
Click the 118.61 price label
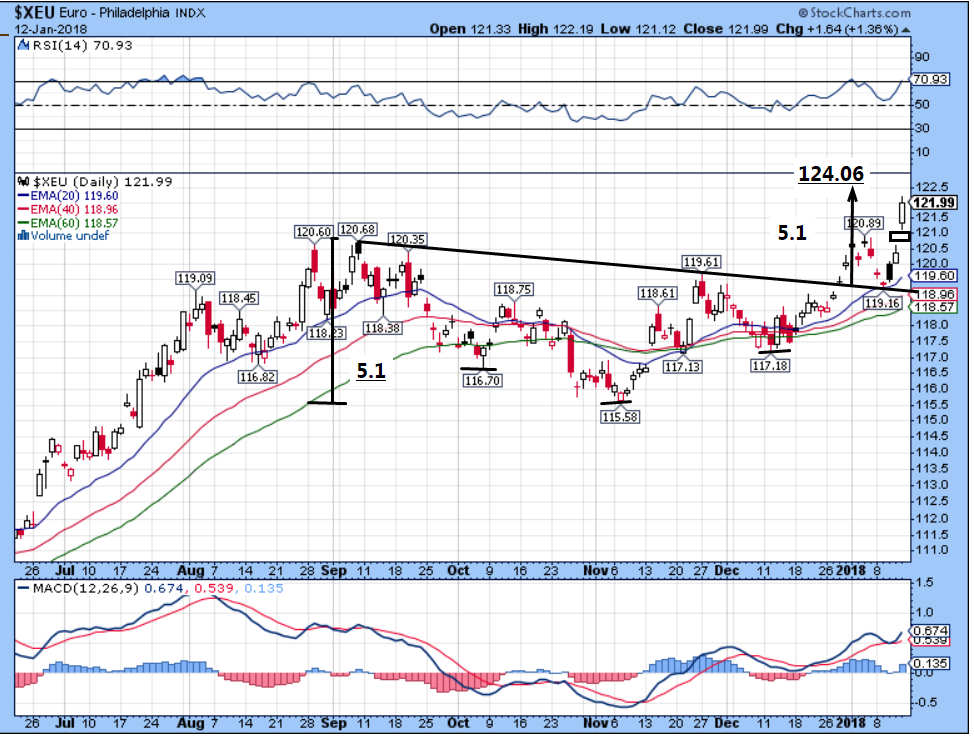(657, 293)
